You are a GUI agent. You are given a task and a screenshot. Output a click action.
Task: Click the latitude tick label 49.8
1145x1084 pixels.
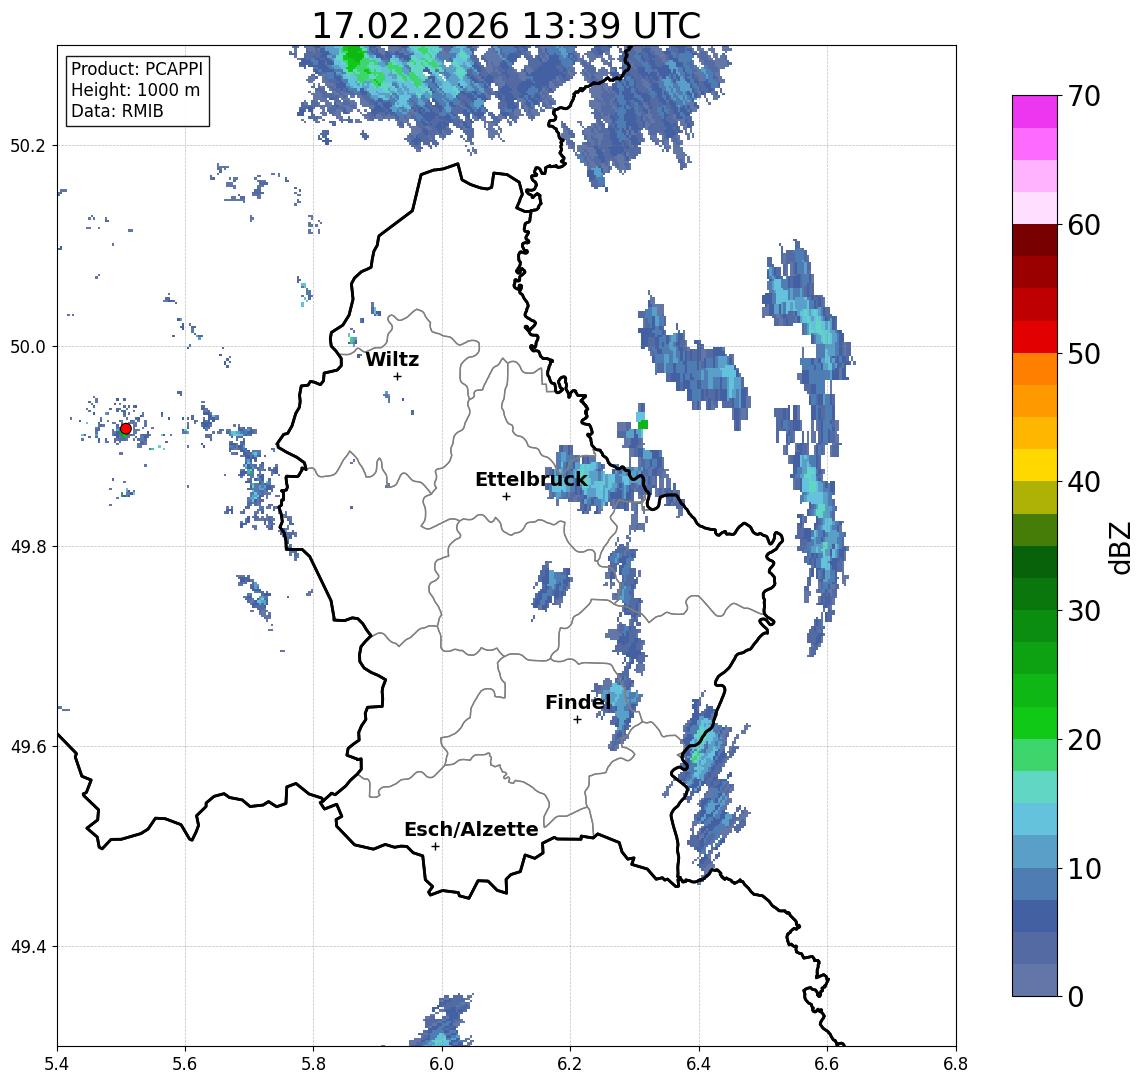pyautogui.click(x=28, y=546)
